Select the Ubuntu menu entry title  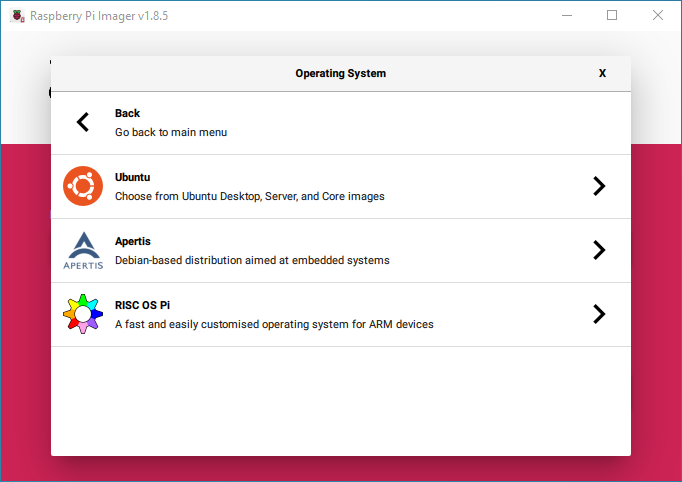133,177
